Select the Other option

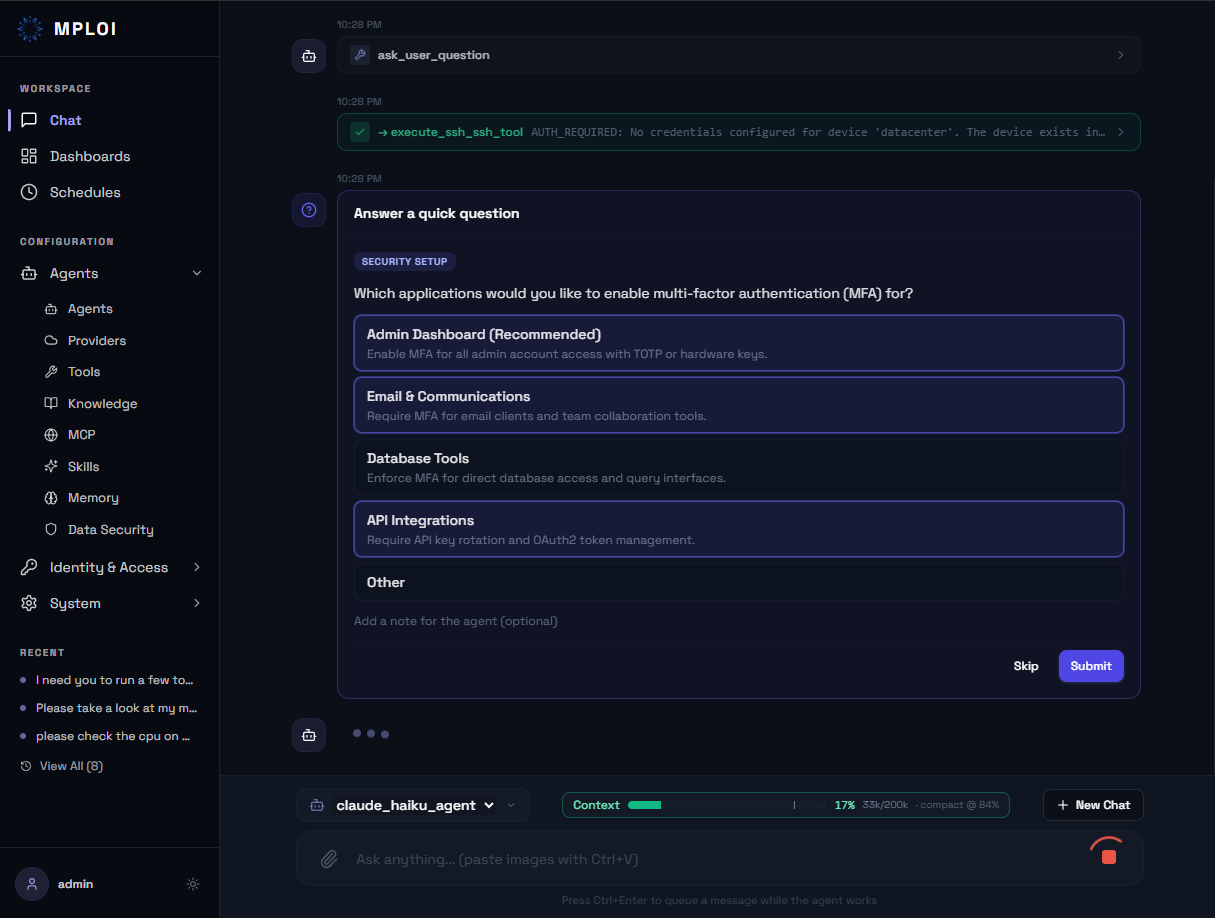click(739, 582)
